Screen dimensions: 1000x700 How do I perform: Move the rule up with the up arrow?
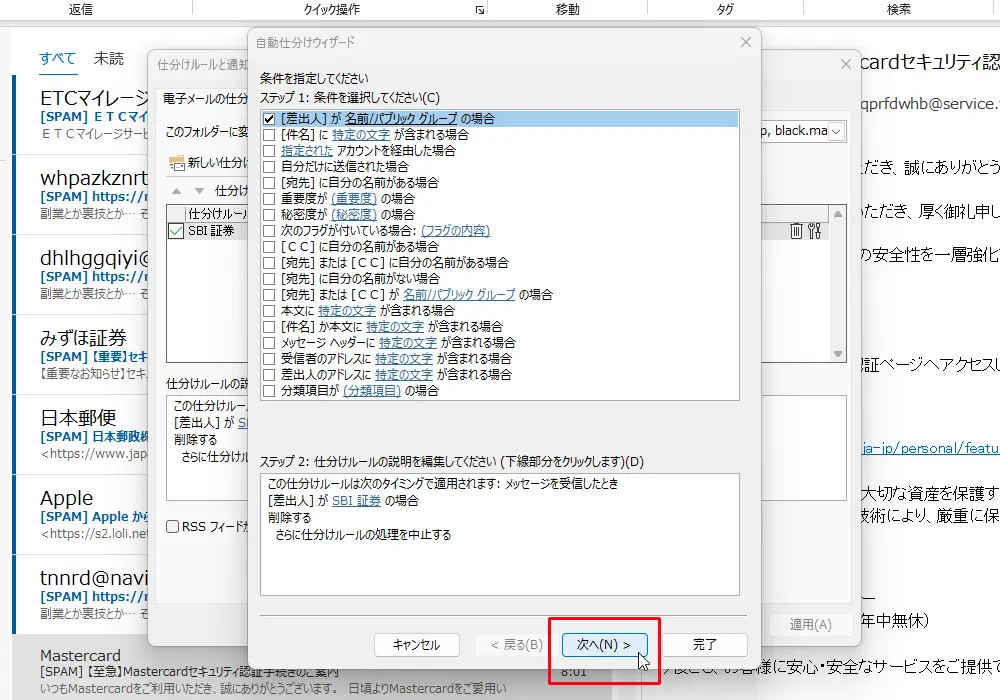[177, 191]
